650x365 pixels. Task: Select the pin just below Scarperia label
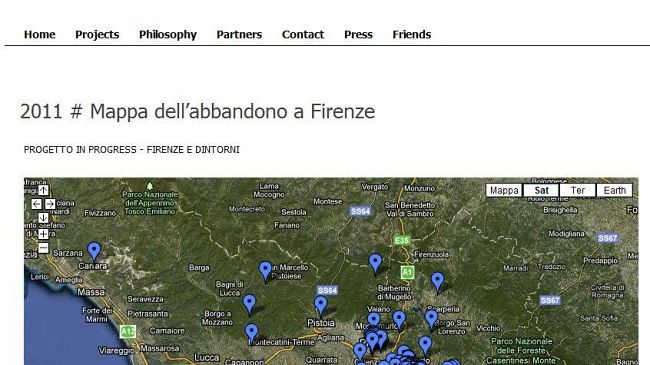tap(431, 319)
